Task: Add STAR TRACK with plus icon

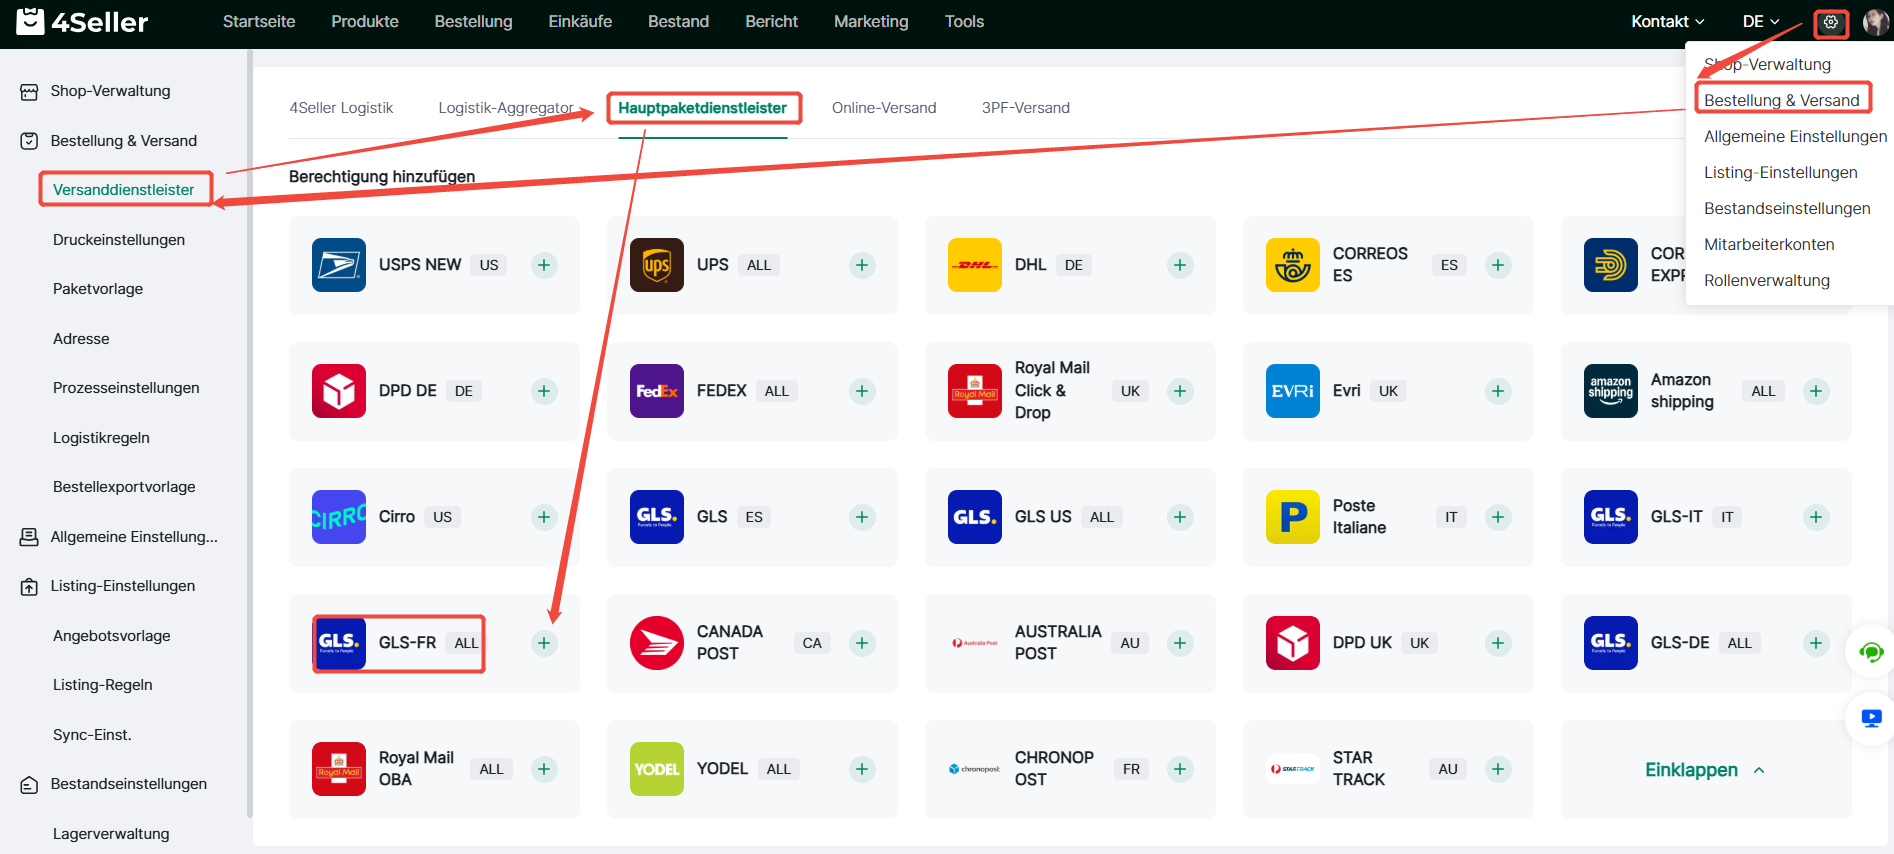Action: click(1498, 769)
